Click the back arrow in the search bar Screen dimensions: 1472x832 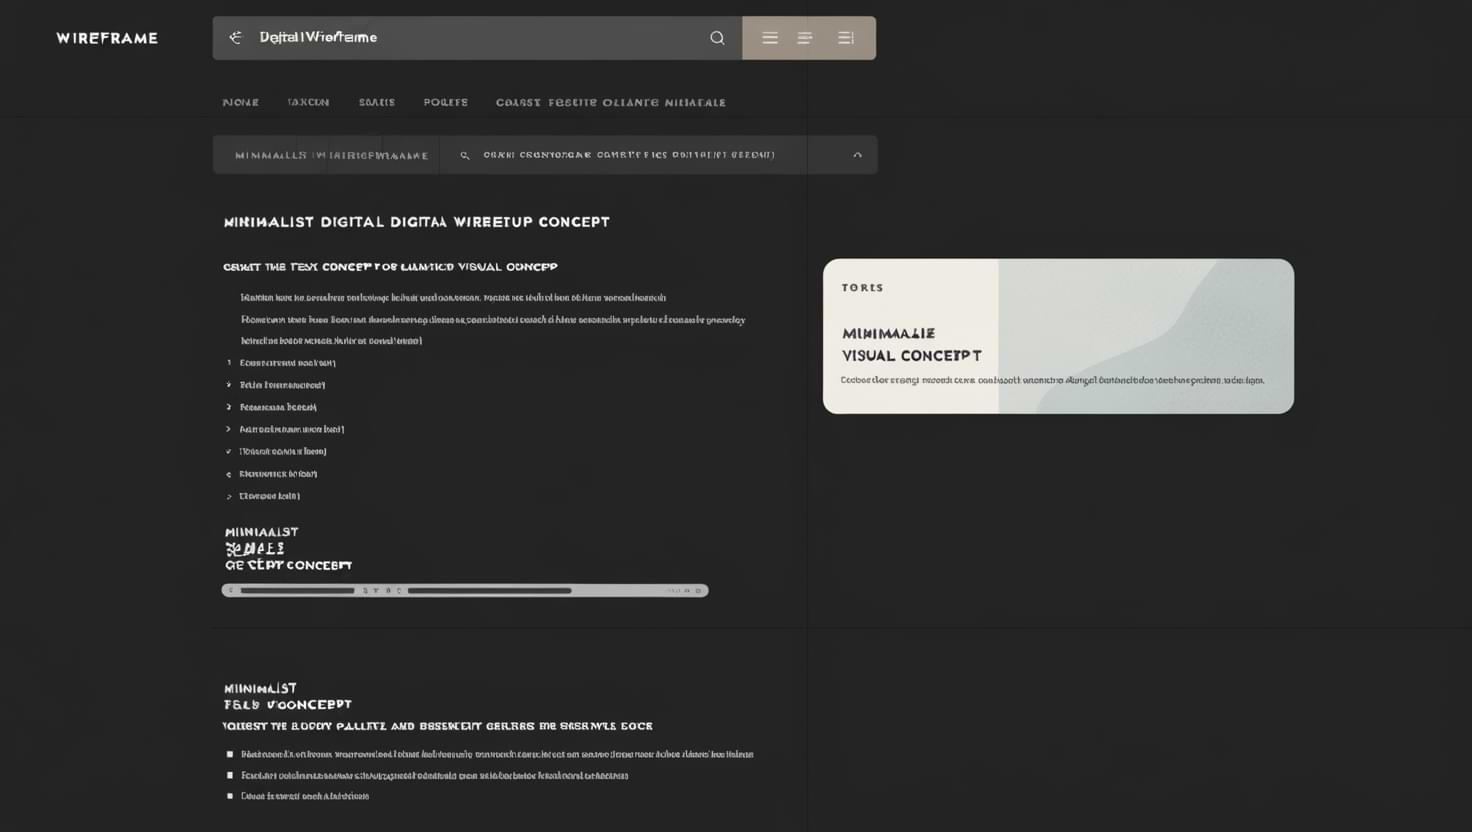(x=236, y=38)
